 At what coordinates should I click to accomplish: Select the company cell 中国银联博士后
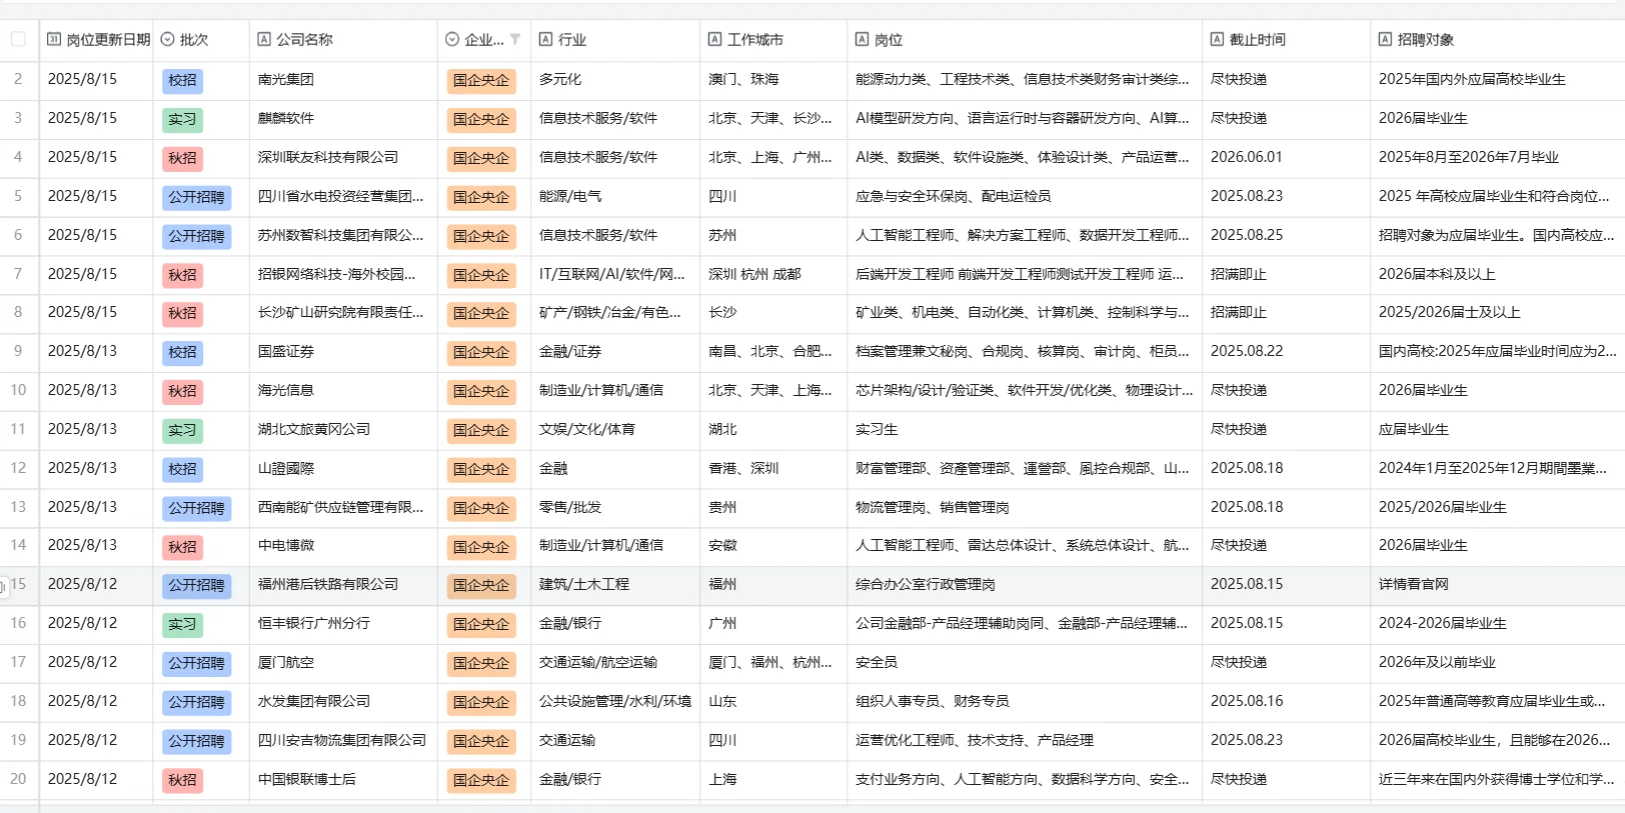point(343,780)
